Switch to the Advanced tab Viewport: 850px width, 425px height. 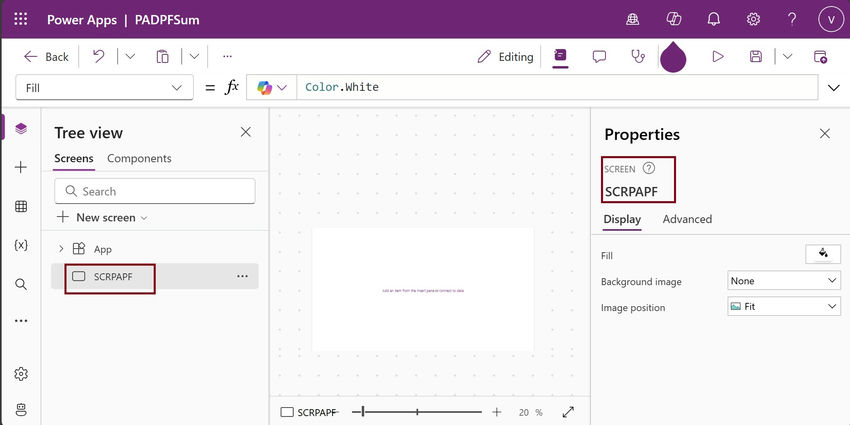(687, 220)
